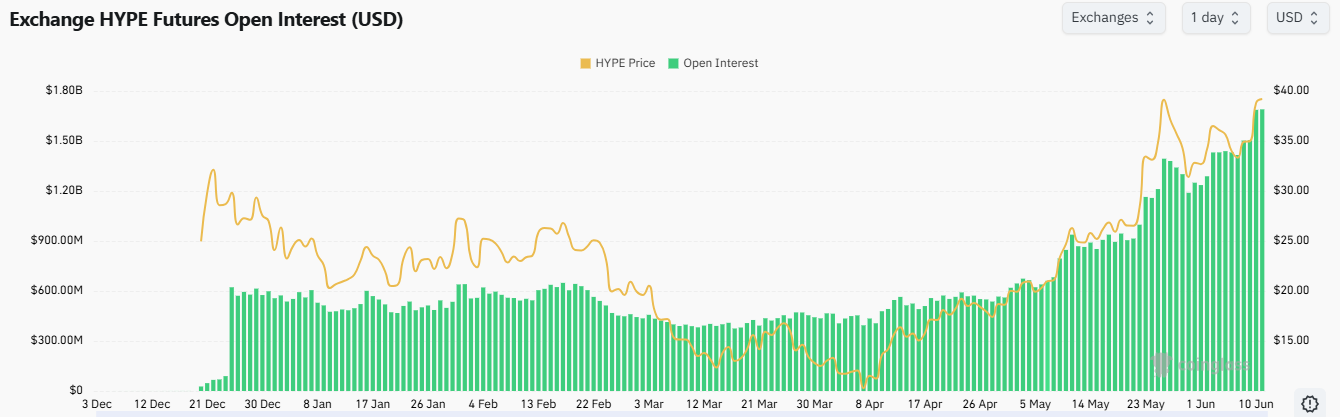
Task: Click the $30.00 right axis label
Action: pyautogui.click(x=1292, y=190)
